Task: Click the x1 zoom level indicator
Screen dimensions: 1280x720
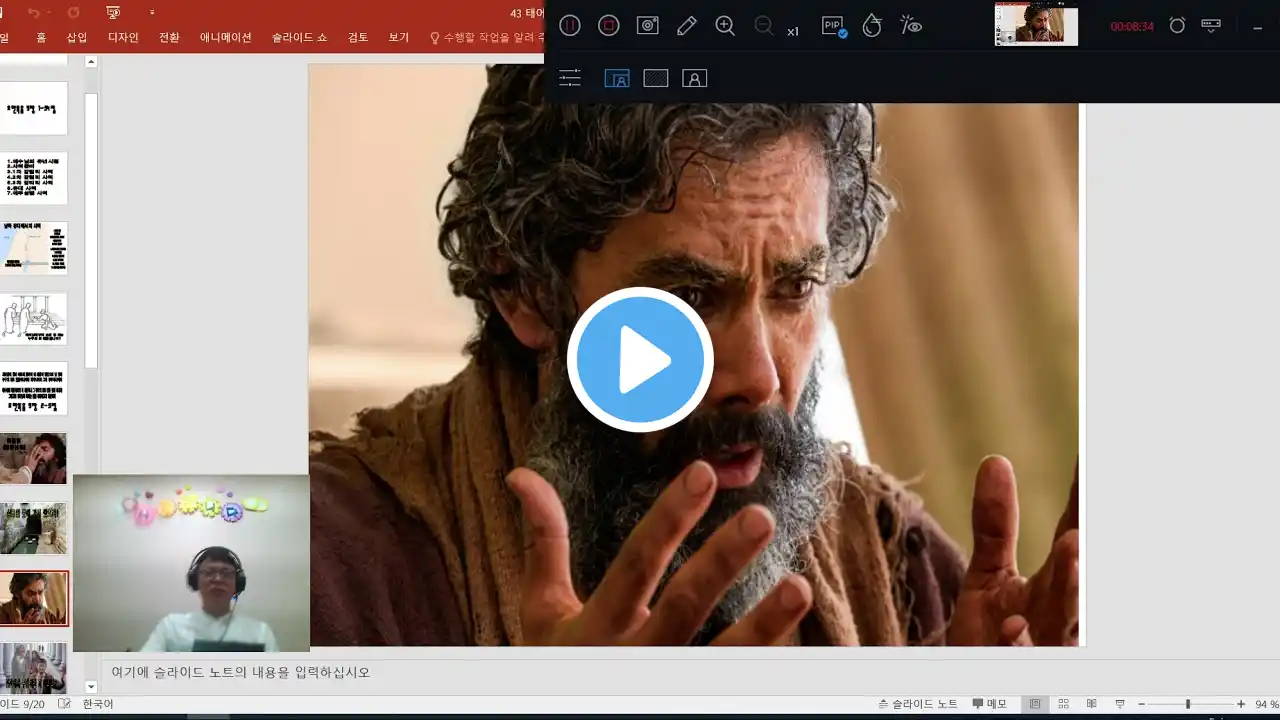Action: click(793, 32)
